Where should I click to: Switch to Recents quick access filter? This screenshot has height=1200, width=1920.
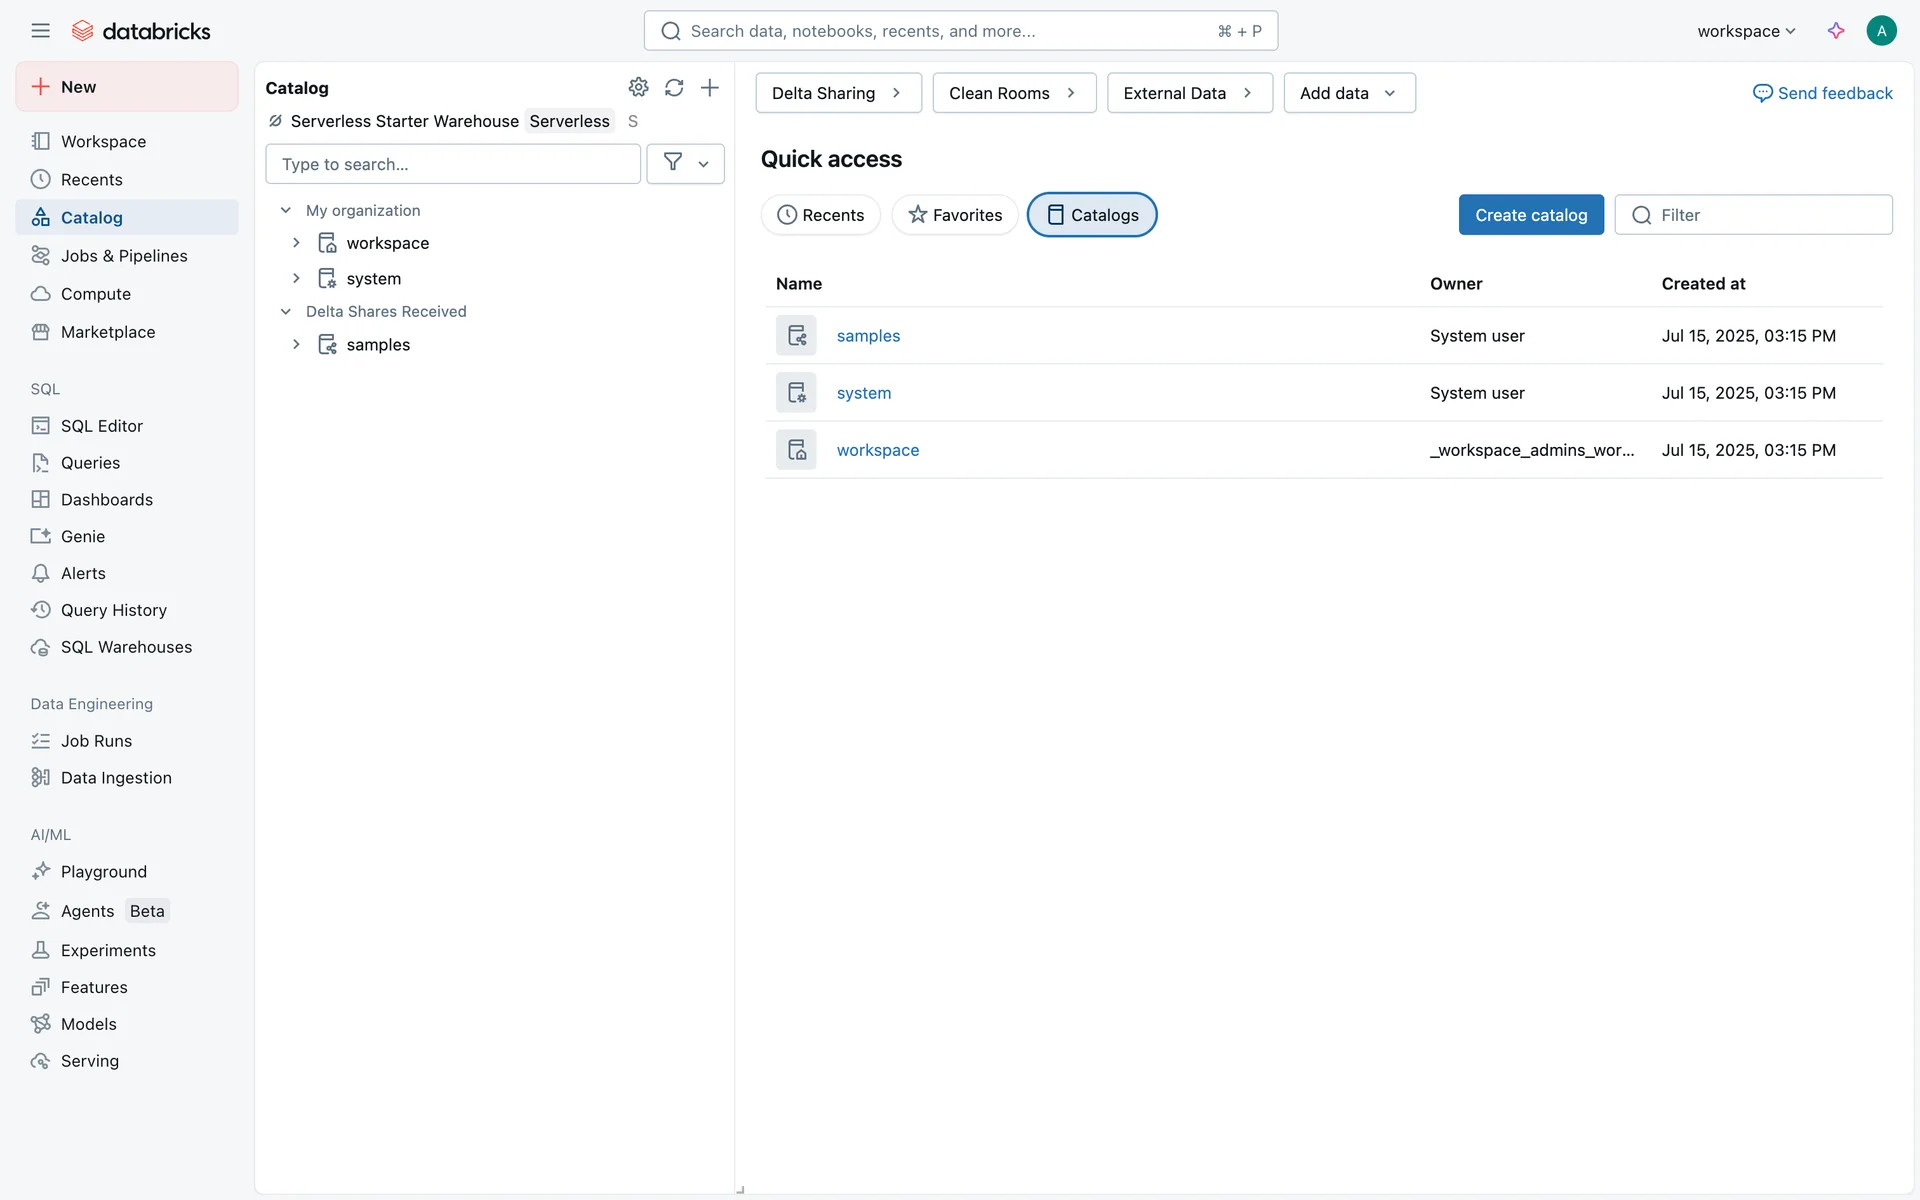820,215
